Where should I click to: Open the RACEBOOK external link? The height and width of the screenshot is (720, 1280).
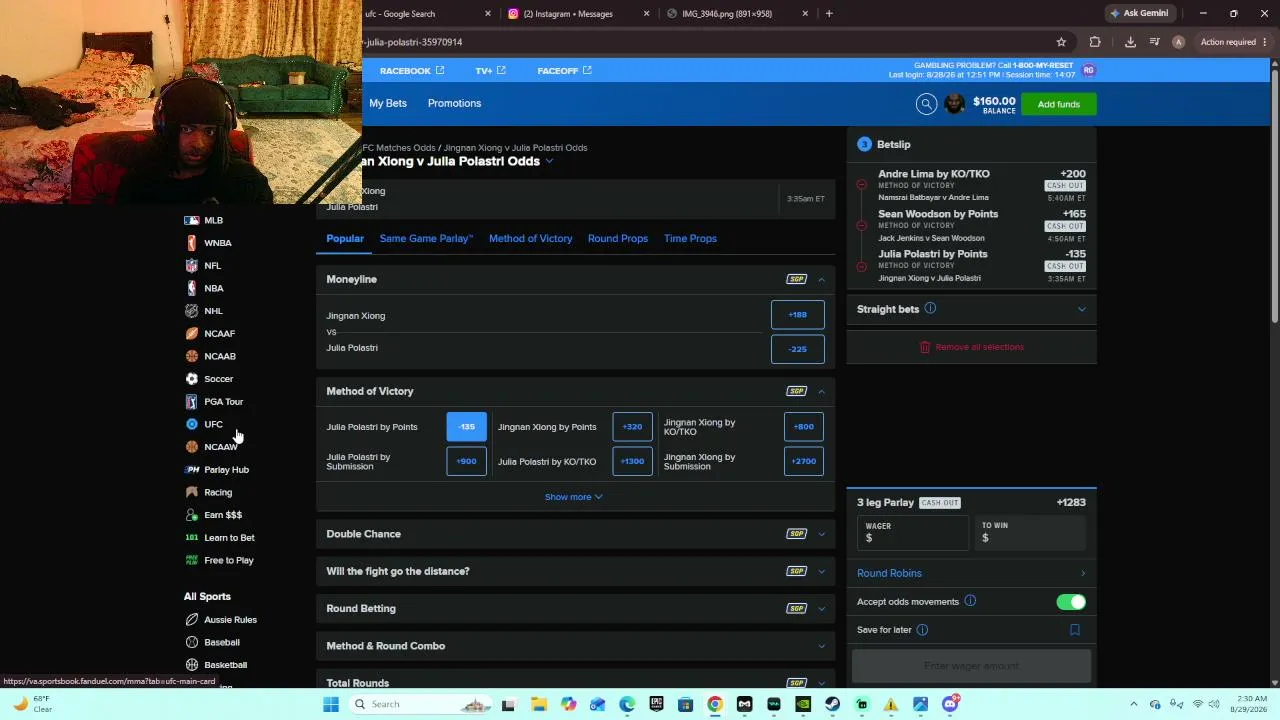412,71
